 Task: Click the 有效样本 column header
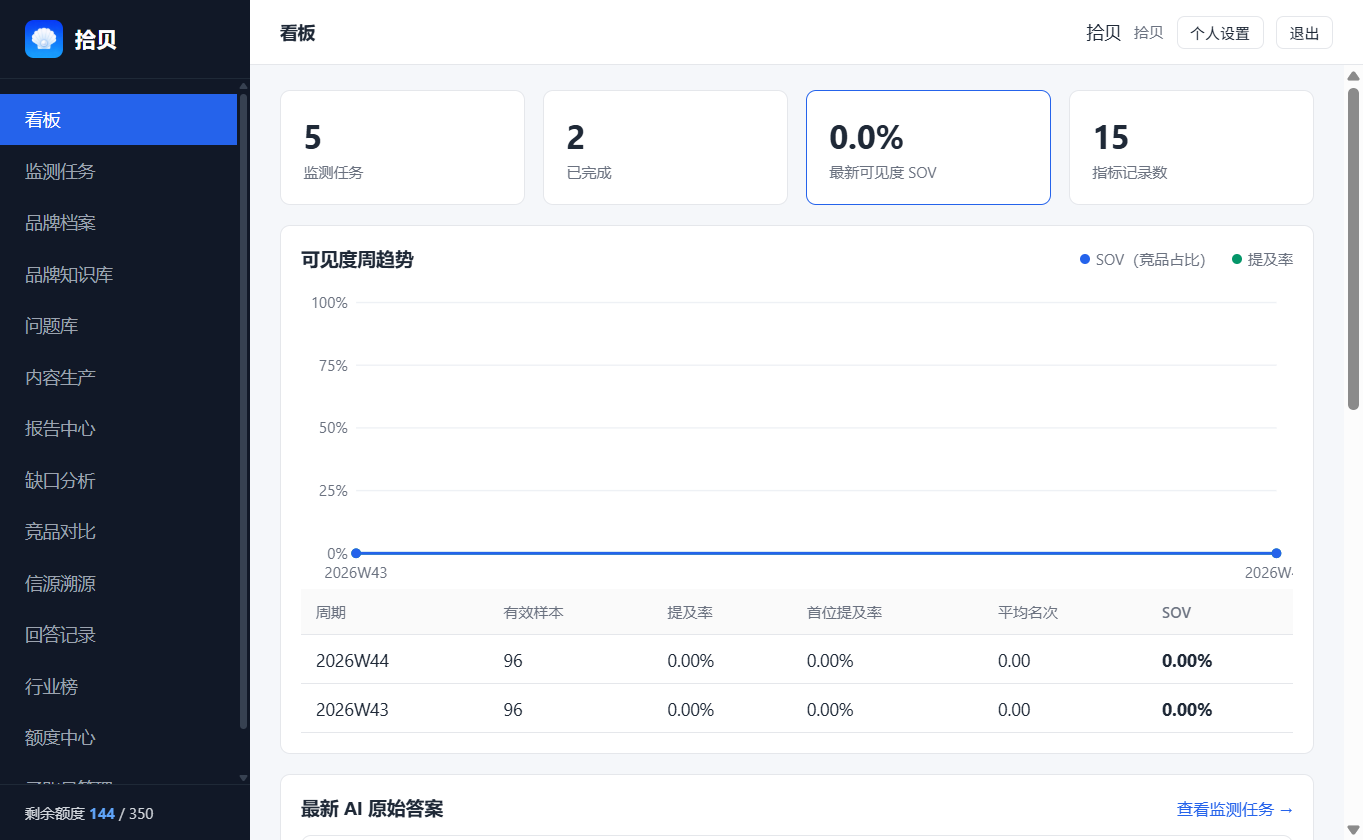pyautogui.click(x=534, y=612)
